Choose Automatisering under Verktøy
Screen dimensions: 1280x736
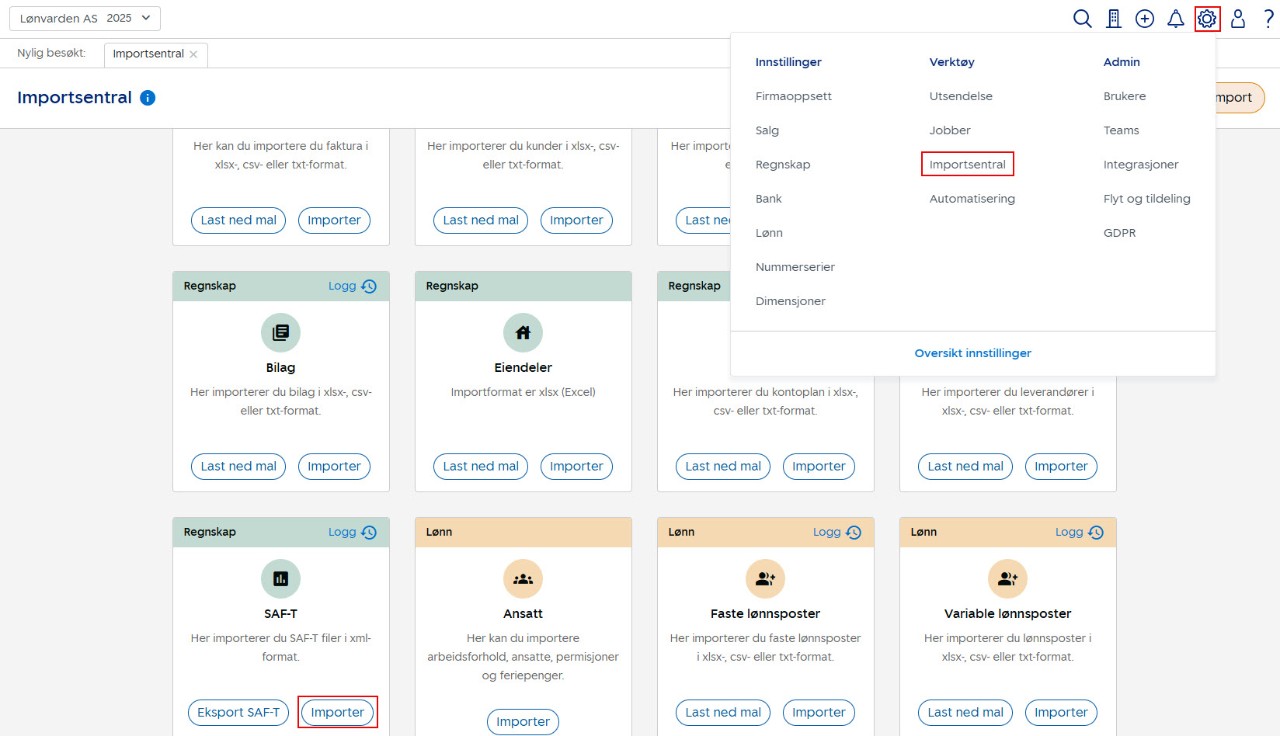click(971, 199)
